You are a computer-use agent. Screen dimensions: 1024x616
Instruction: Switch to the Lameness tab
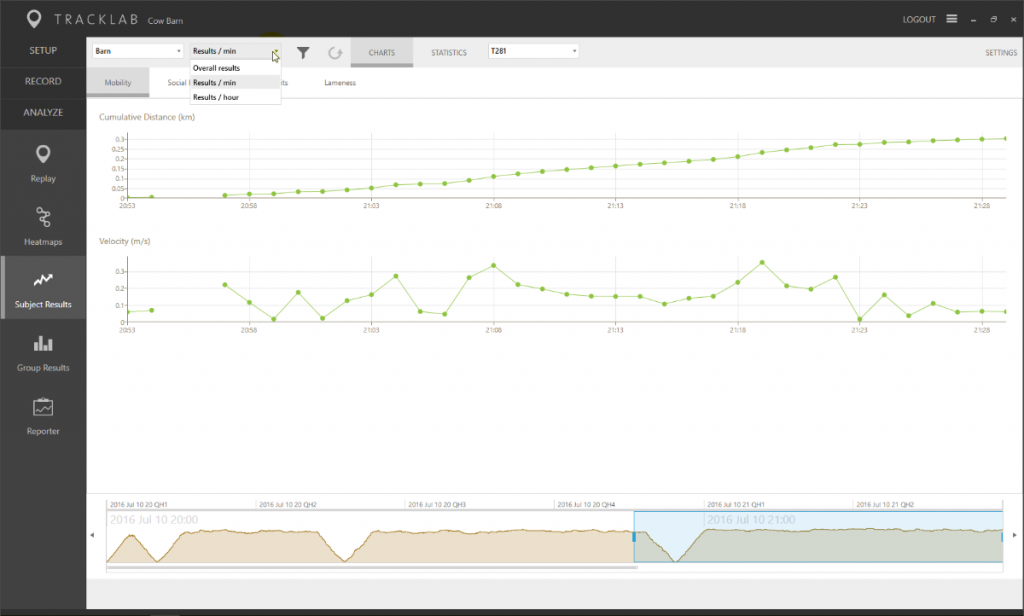pyautogui.click(x=340, y=83)
